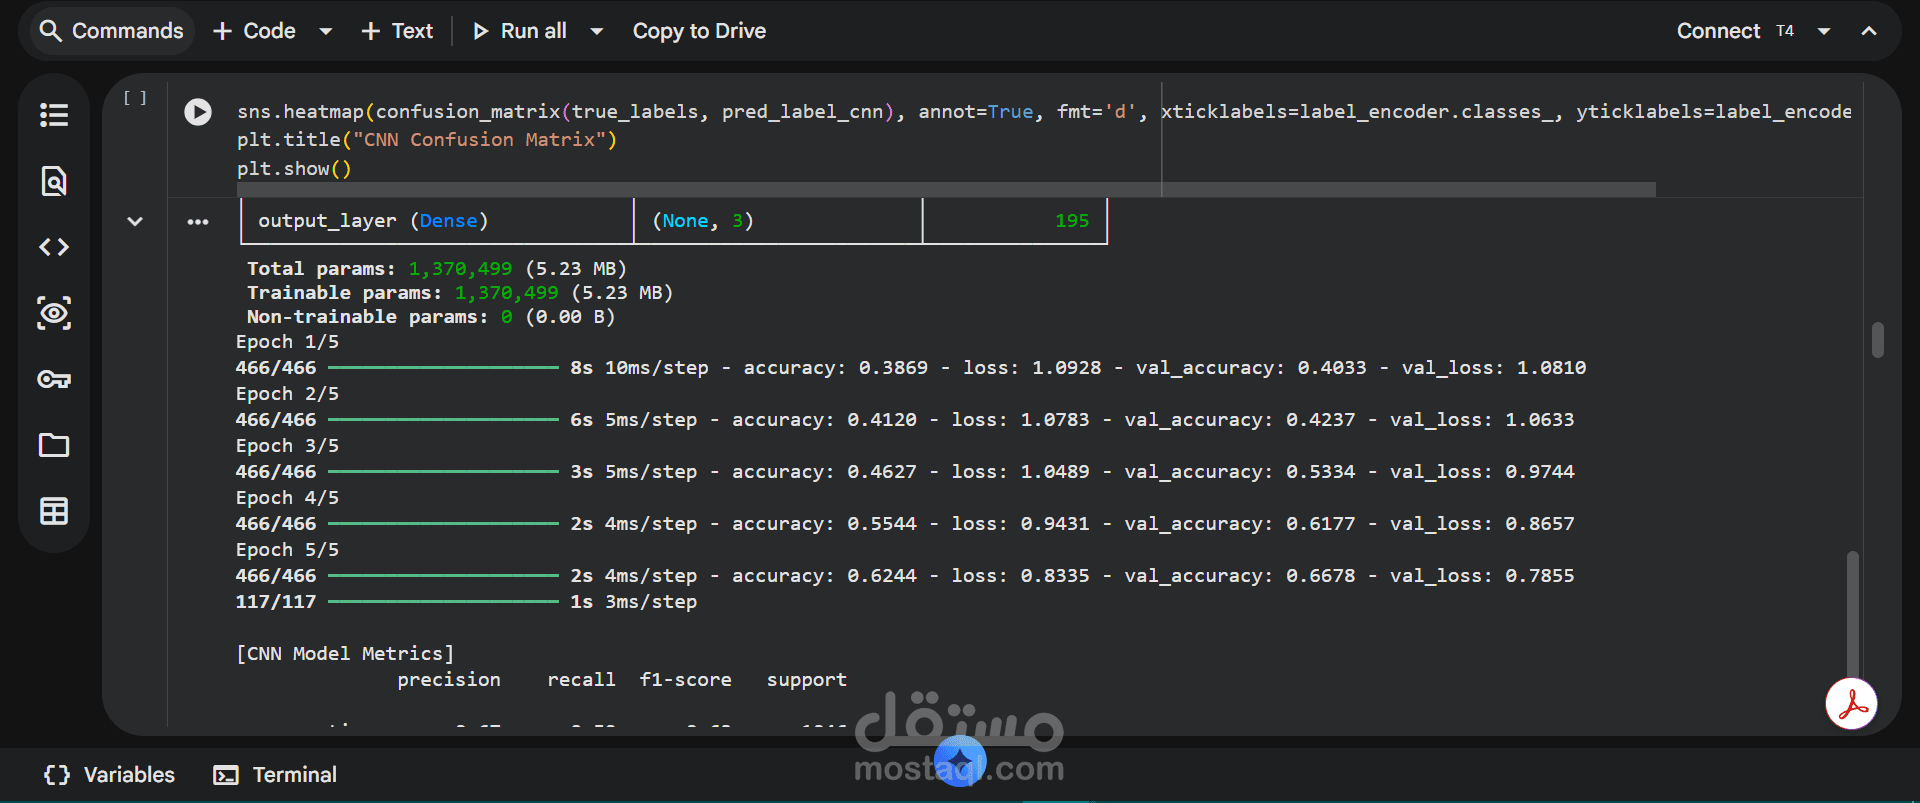This screenshot has width=1920, height=803.
Task: Click the 117/117 evaluation progress bar
Action: pos(443,602)
